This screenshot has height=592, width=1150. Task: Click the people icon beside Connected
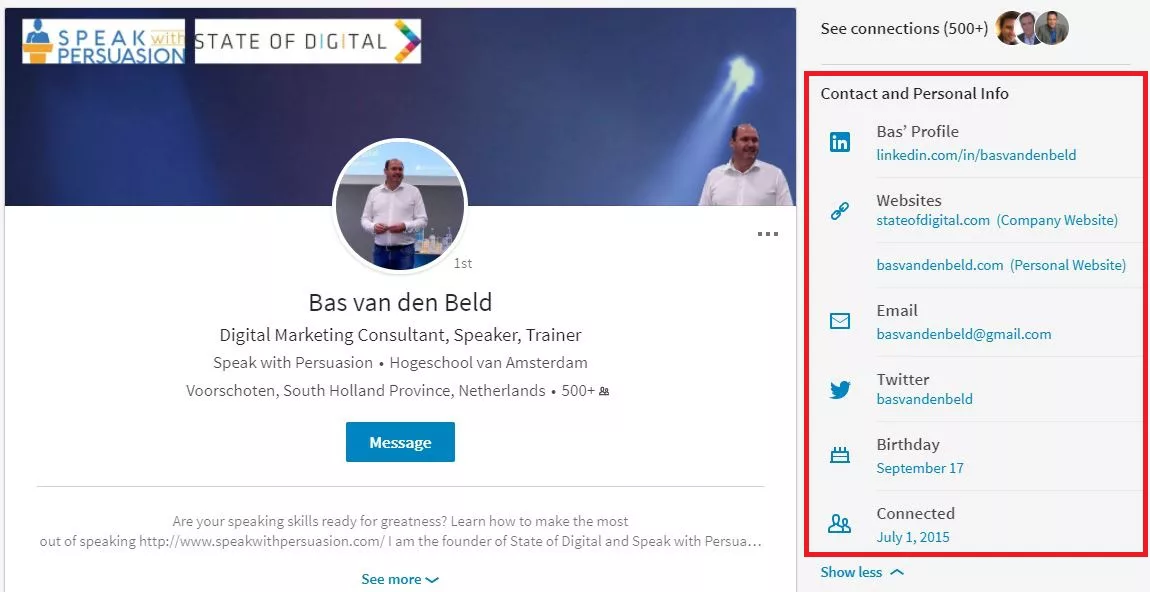(x=840, y=524)
